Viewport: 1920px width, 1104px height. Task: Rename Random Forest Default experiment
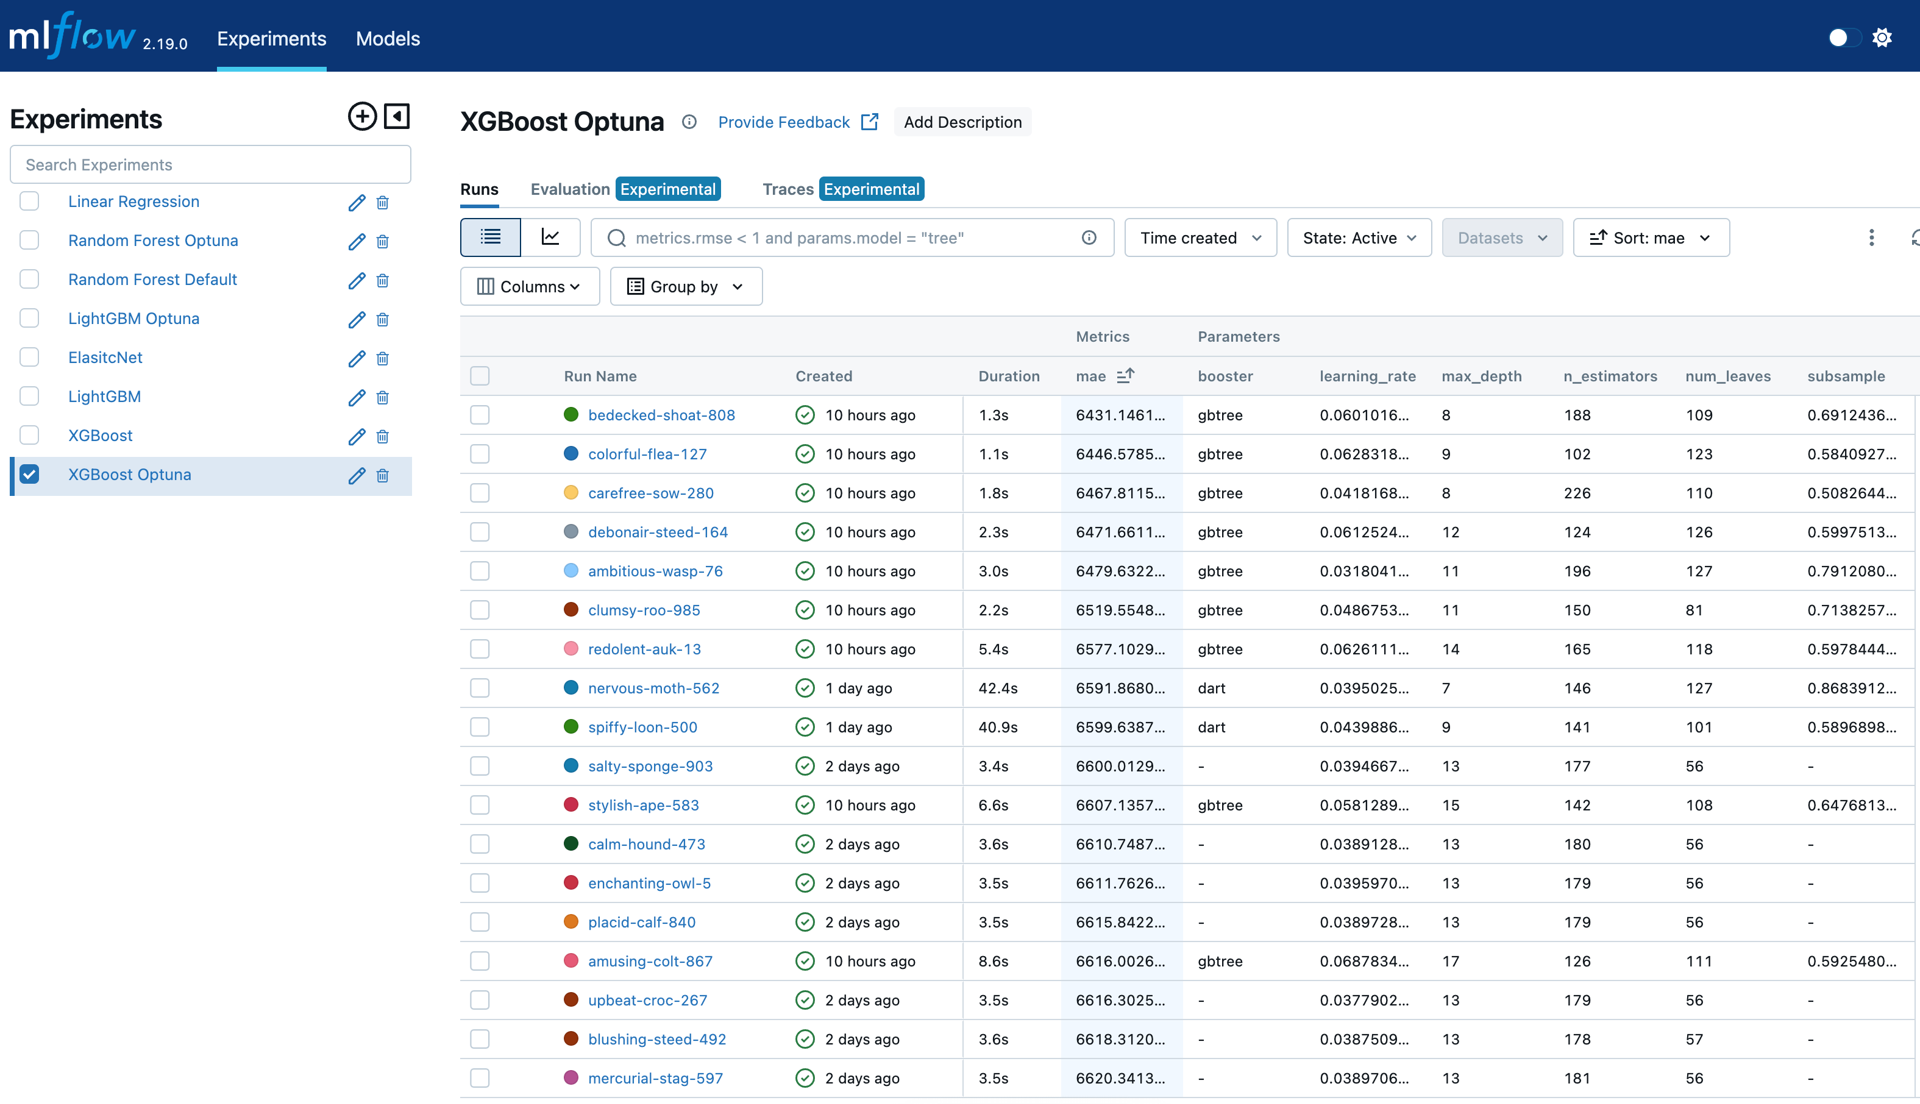(x=356, y=280)
